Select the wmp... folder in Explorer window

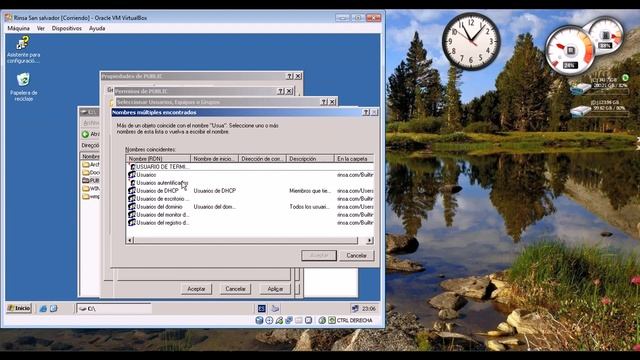(90, 196)
